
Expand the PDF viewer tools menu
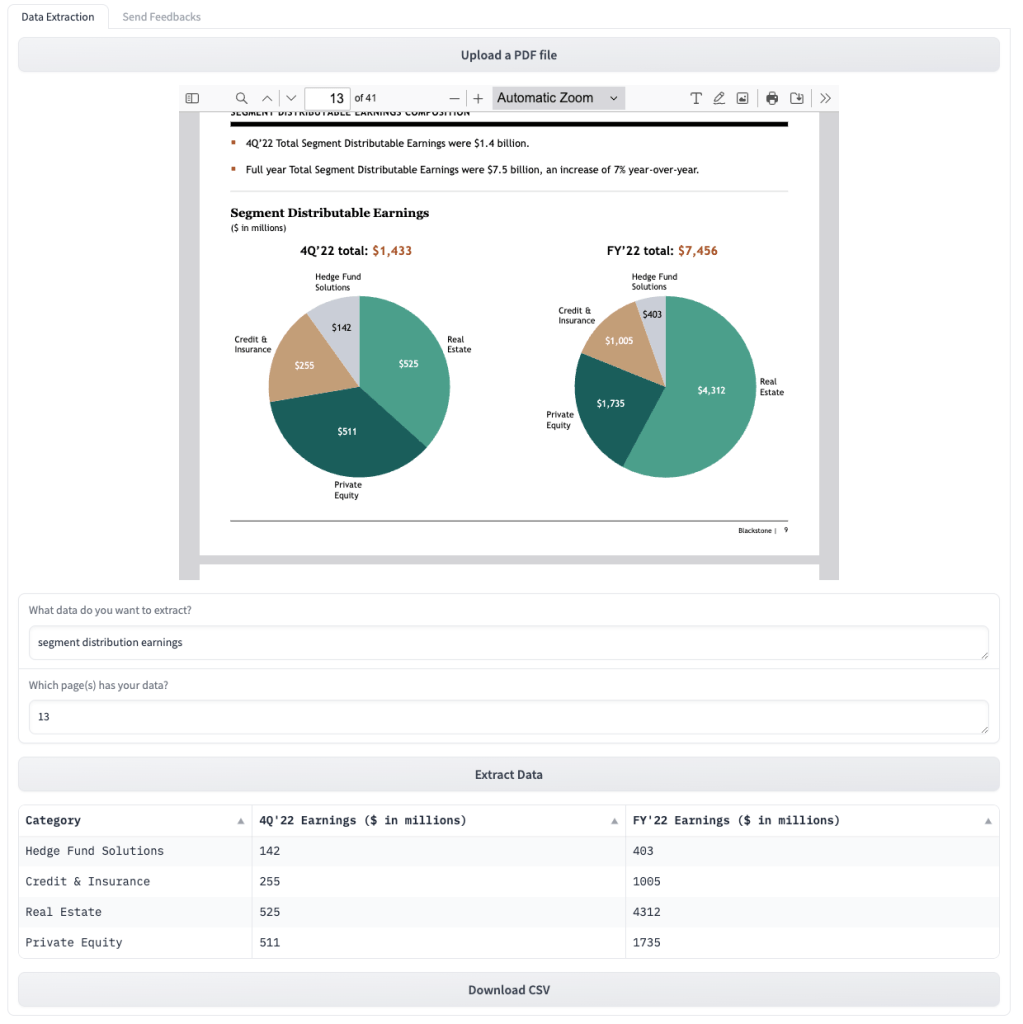(x=825, y=98)
